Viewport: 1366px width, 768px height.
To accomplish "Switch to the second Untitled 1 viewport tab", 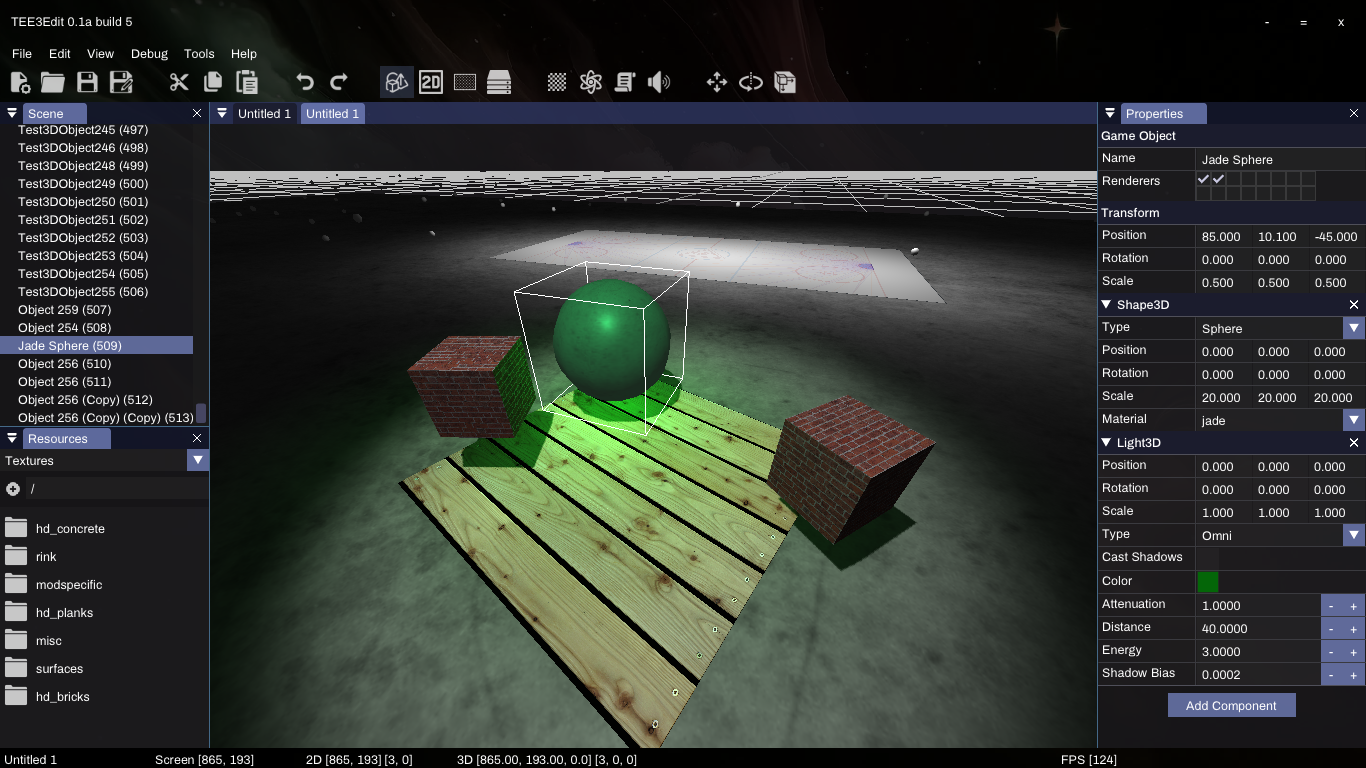I will (332, 113).
